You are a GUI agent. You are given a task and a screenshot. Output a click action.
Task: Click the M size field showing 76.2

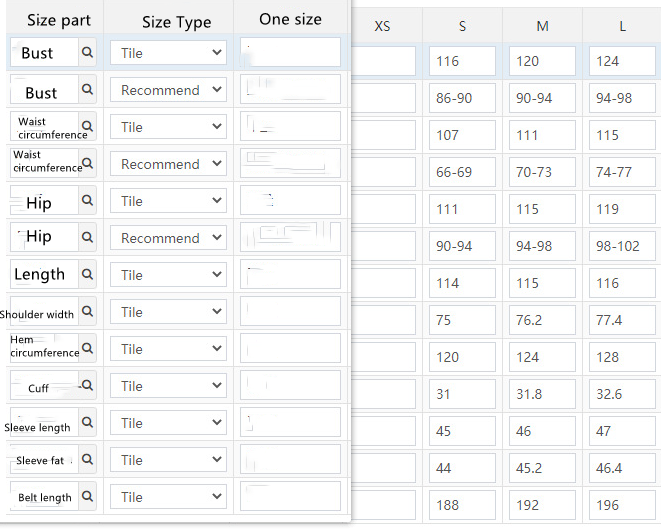[541, 320]
